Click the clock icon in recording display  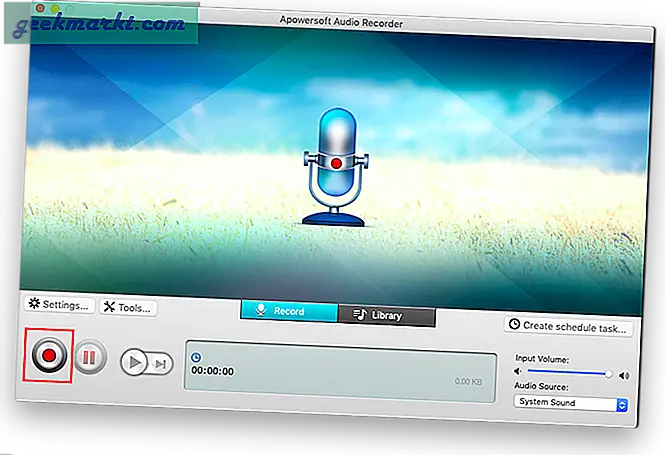click(195, 355)
